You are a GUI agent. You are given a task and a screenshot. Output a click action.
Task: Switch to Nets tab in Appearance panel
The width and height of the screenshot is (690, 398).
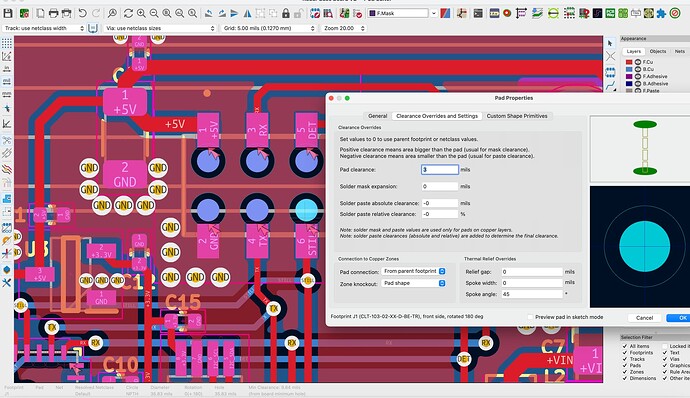pyautogui.click(x=680, y=52)
